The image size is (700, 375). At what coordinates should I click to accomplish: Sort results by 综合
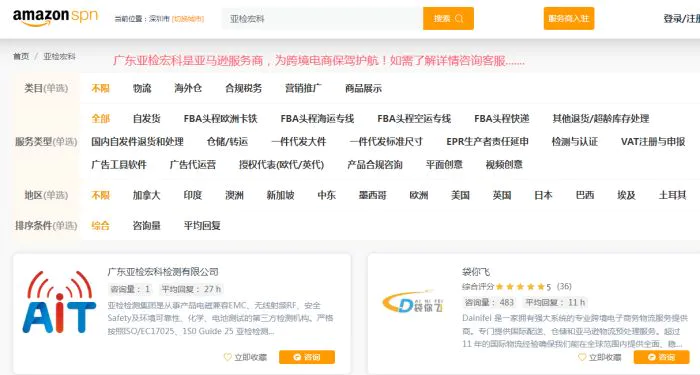(100, 226)
